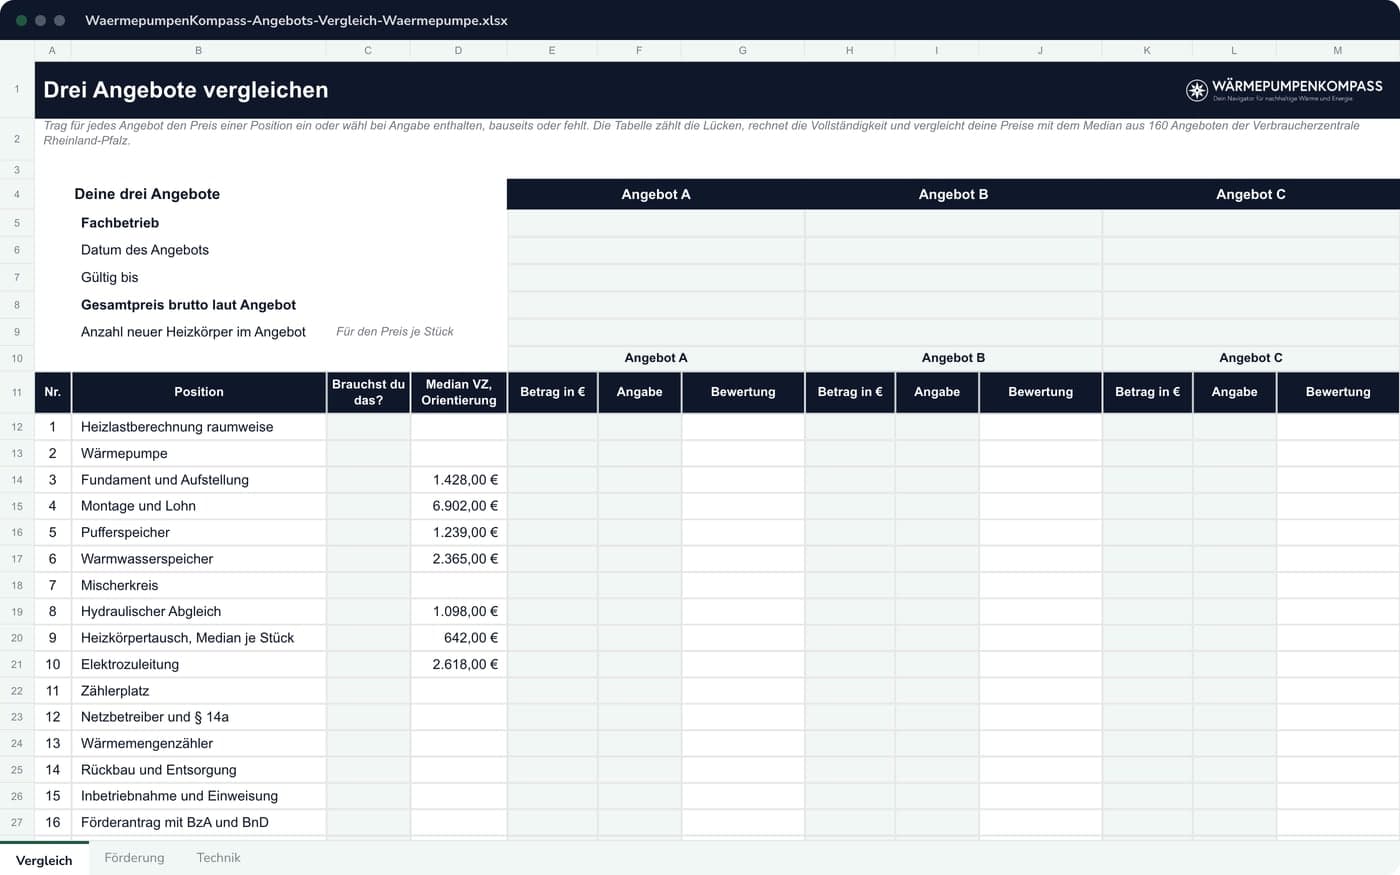Viewport: 1400px width, 875px height.
Task: Click the 'Drei Angebote vergleichen' title
Action: coord(186,90)
